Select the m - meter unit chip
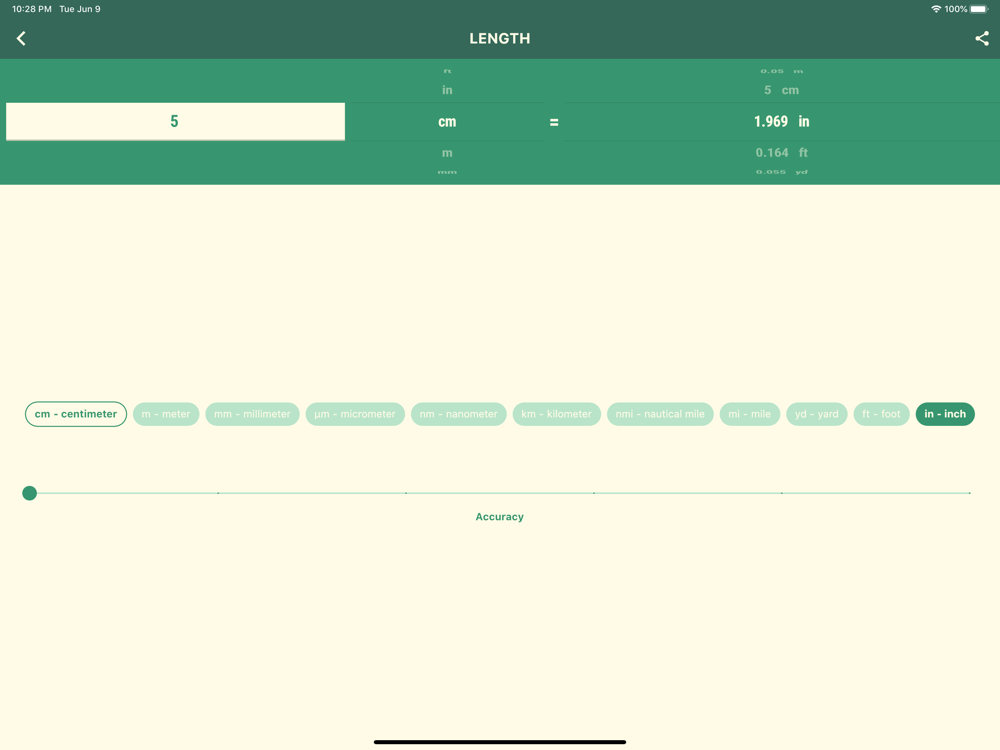 pos(166,414)
